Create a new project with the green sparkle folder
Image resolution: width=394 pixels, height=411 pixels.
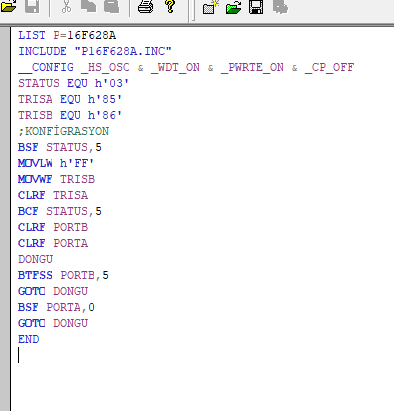click(x=211, y=7)
